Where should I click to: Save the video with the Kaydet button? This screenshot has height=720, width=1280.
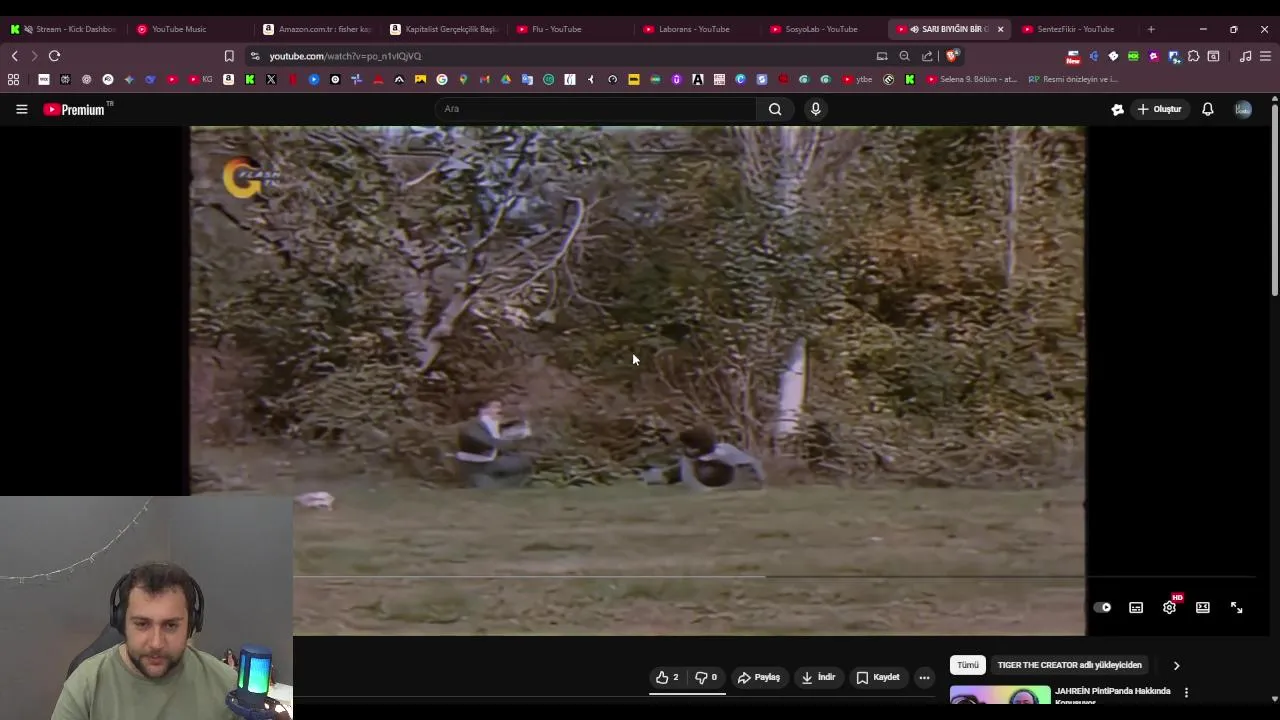pos(878,677)
